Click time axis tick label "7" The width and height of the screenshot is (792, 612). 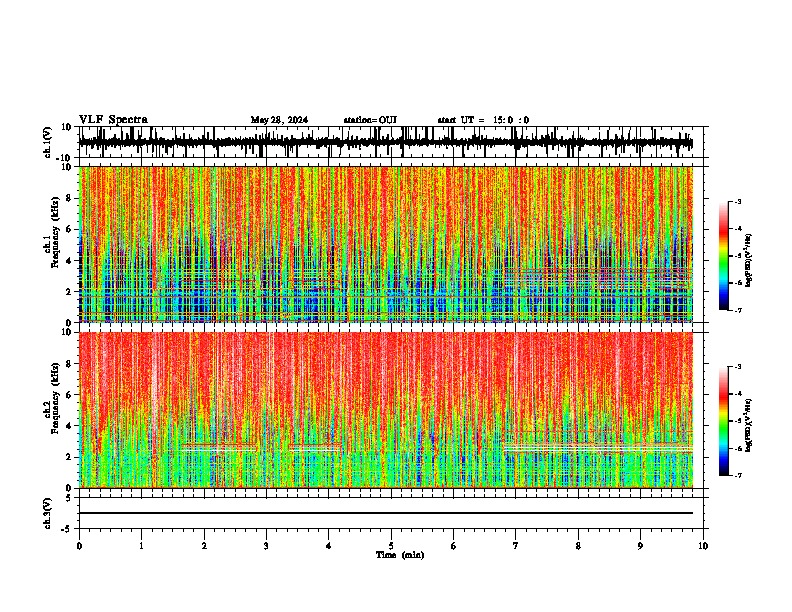pyautogui.click(x=516, y=546)
